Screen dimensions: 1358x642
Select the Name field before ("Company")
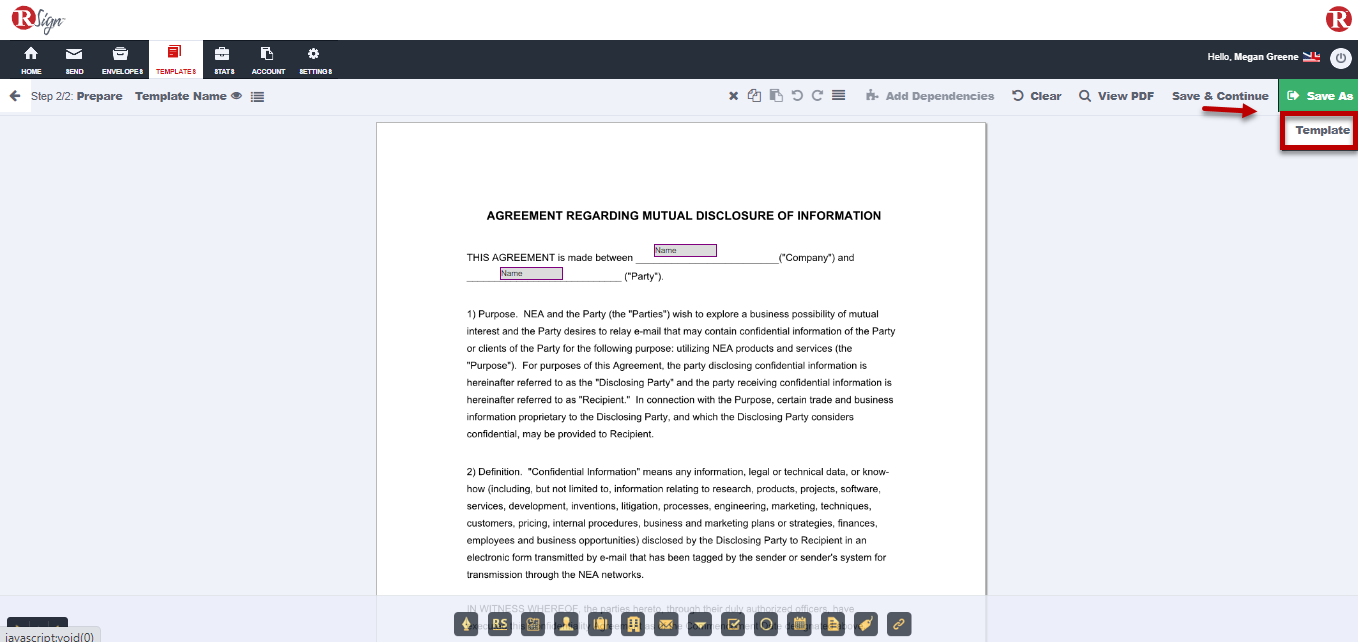685,250
